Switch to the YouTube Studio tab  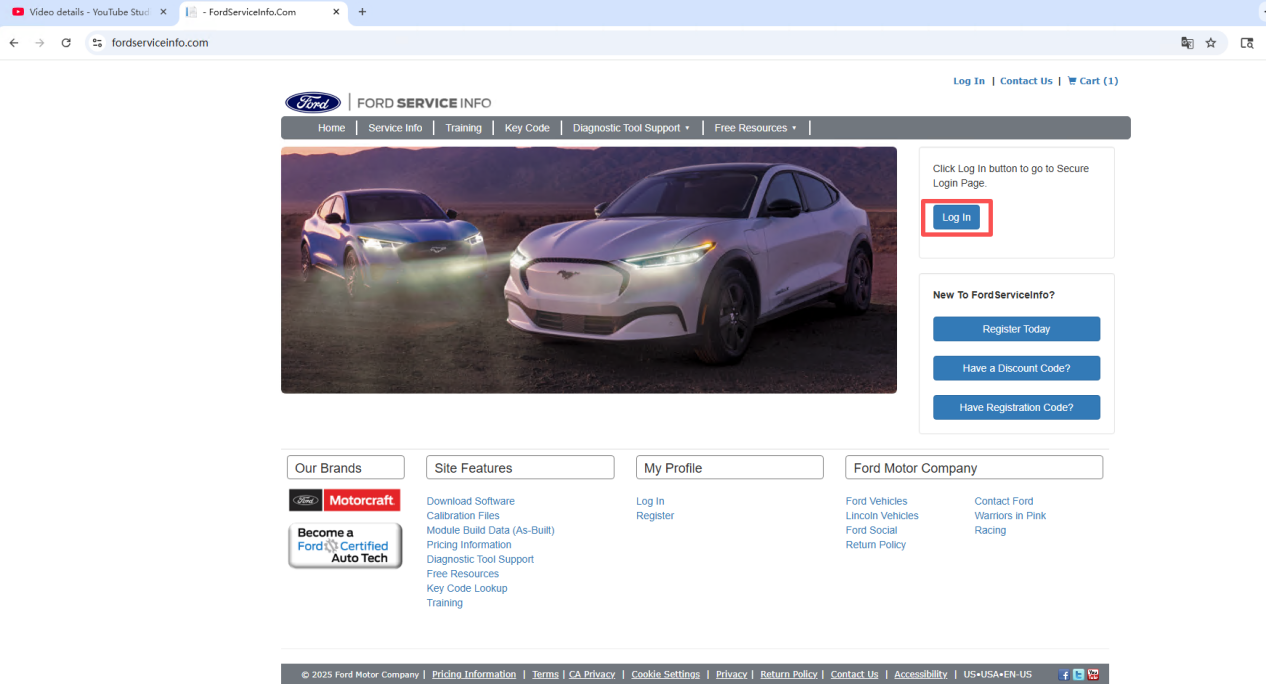[x=85, y=12]
